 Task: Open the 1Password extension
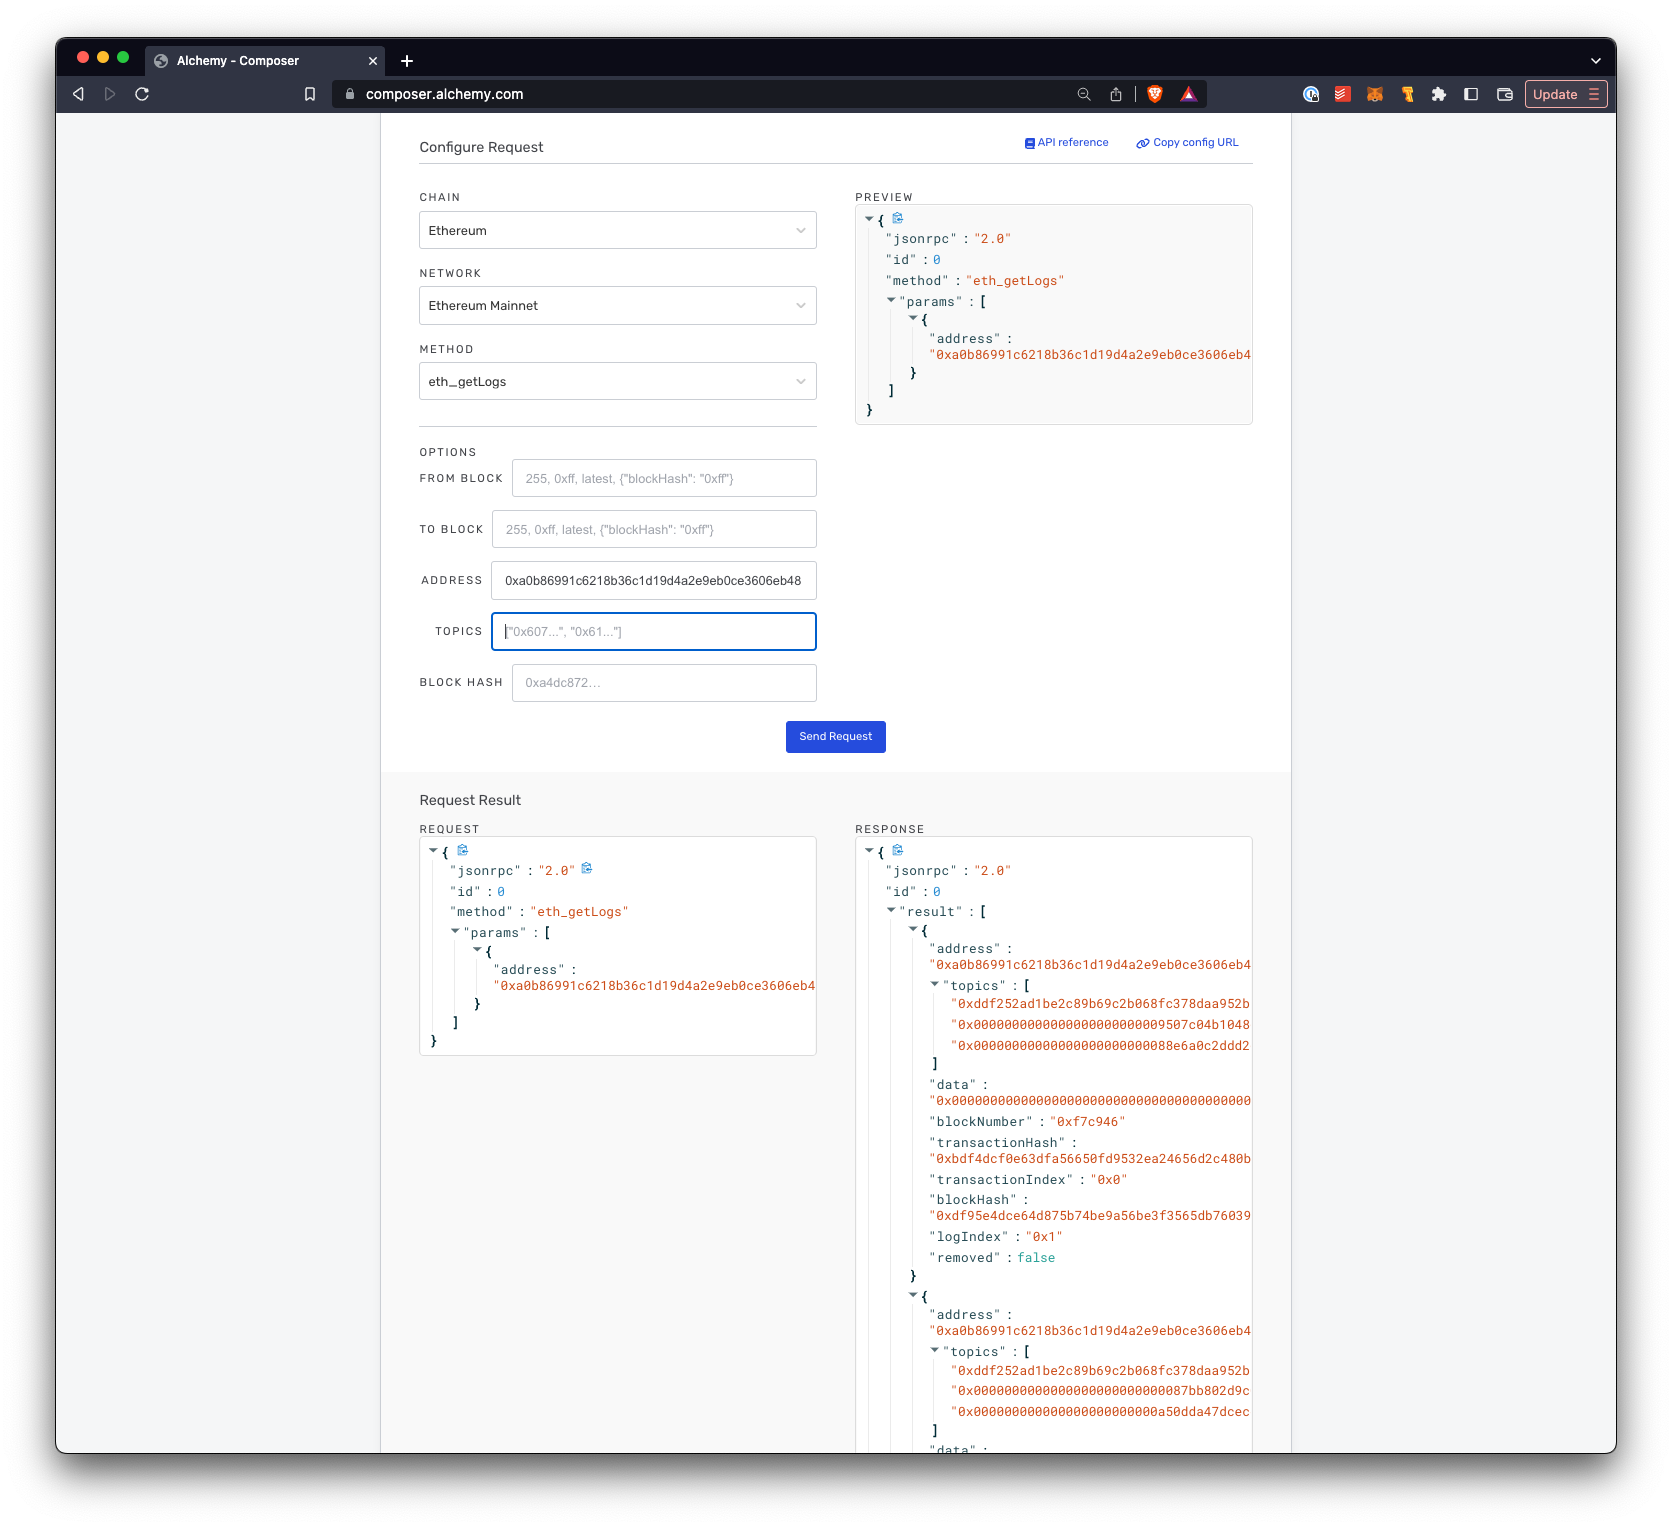click(1311, 94)
